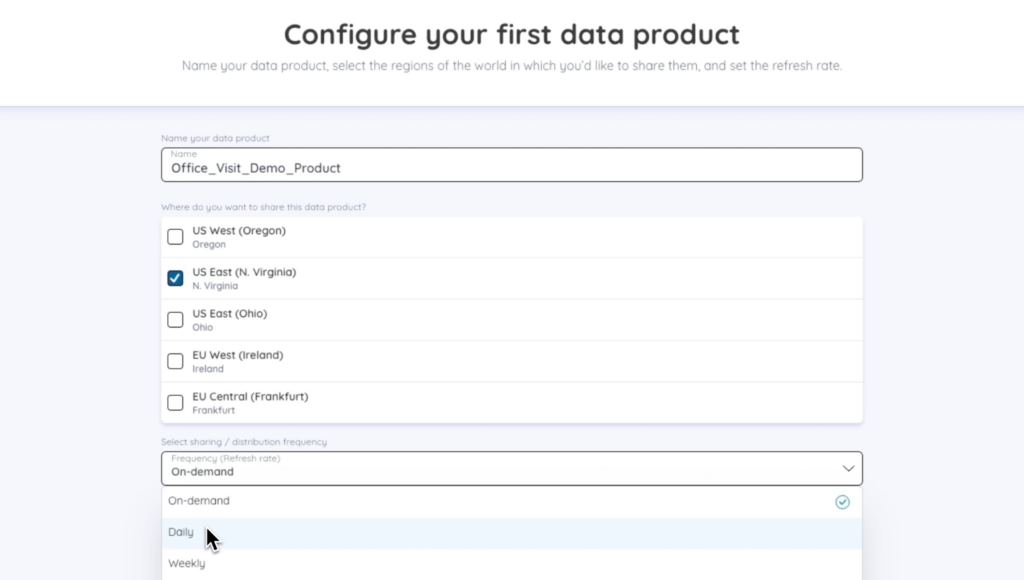Tick the US East (Ohio) checkbox
Screen dimensions: 1024x580
[175, 319]
